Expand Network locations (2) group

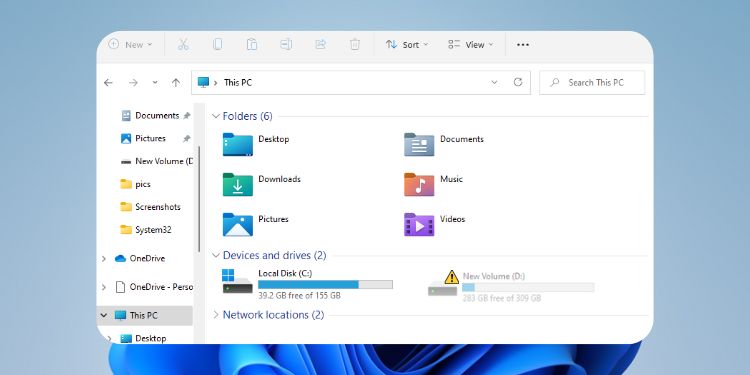coord(216,315)
